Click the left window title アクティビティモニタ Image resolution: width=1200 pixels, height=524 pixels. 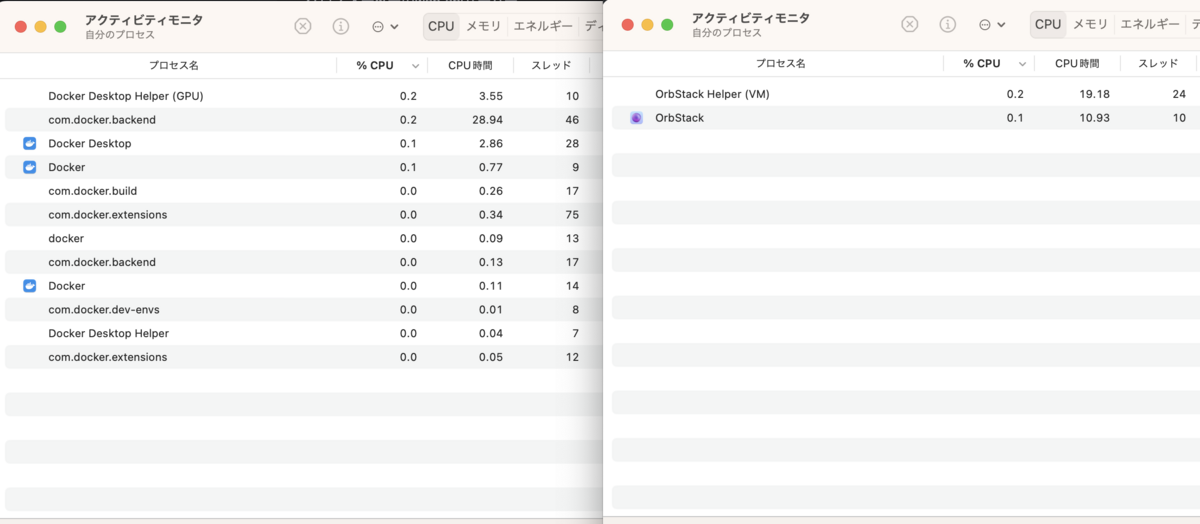point(144,20)
